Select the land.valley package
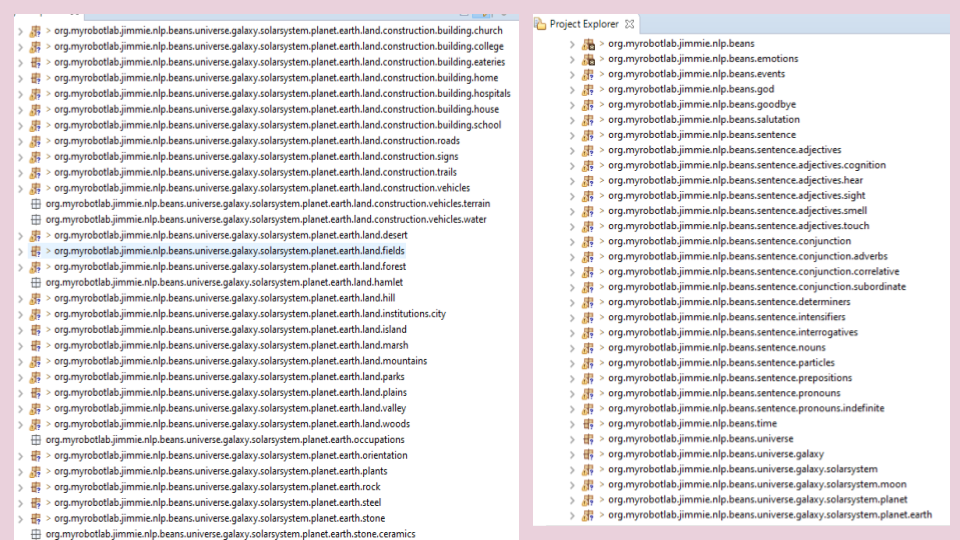 click(x=230, y=408)
